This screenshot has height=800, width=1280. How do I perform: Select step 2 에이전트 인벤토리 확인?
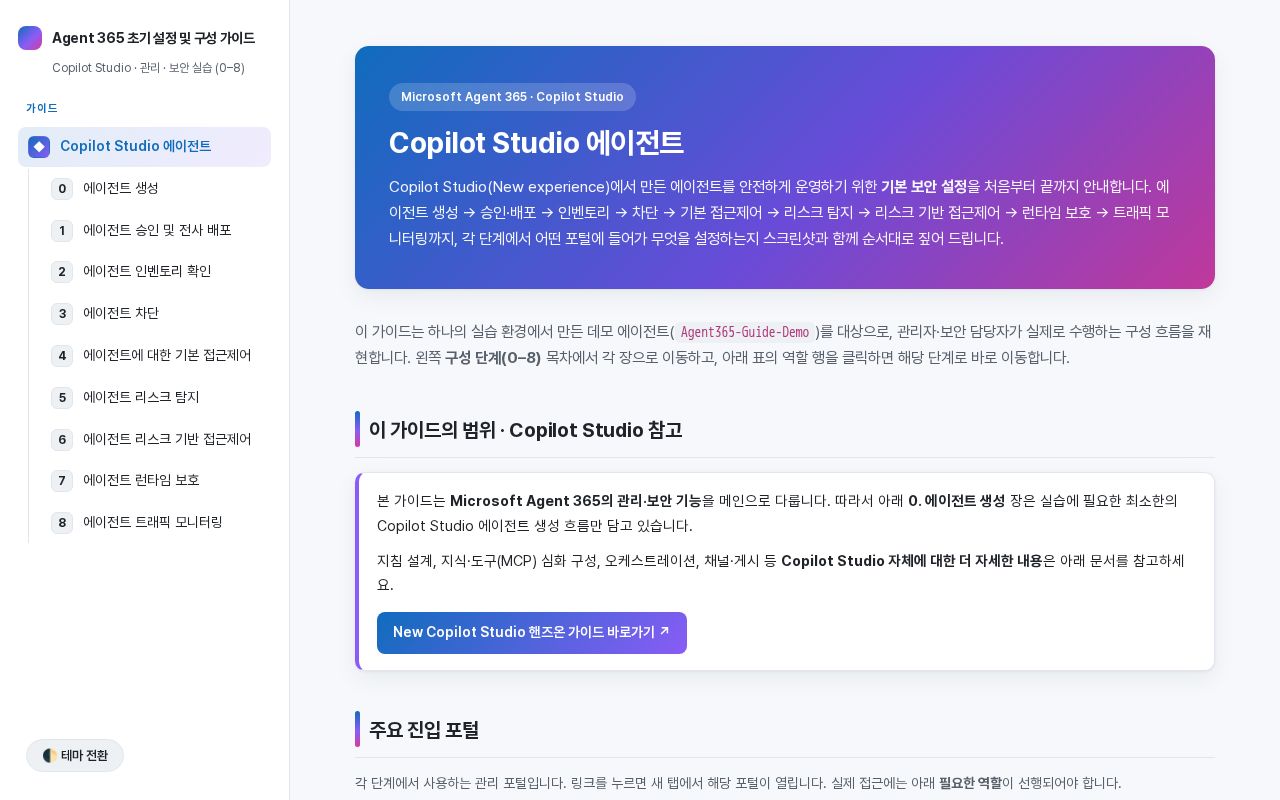[x=157, y=272]
